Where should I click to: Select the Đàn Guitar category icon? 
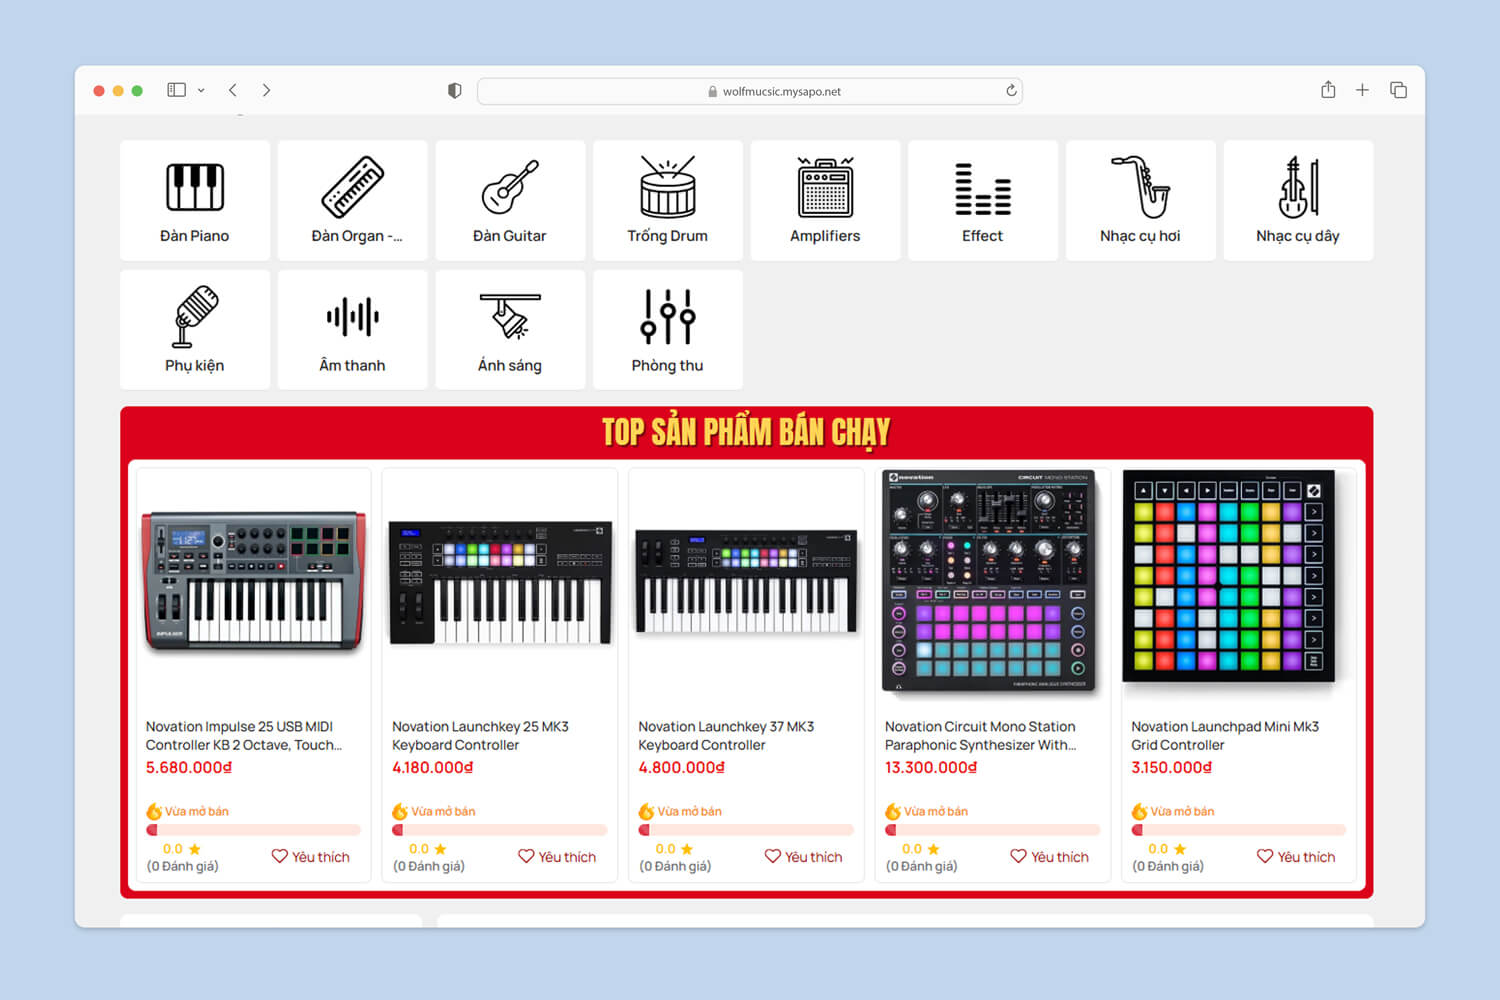pos(510,187)
